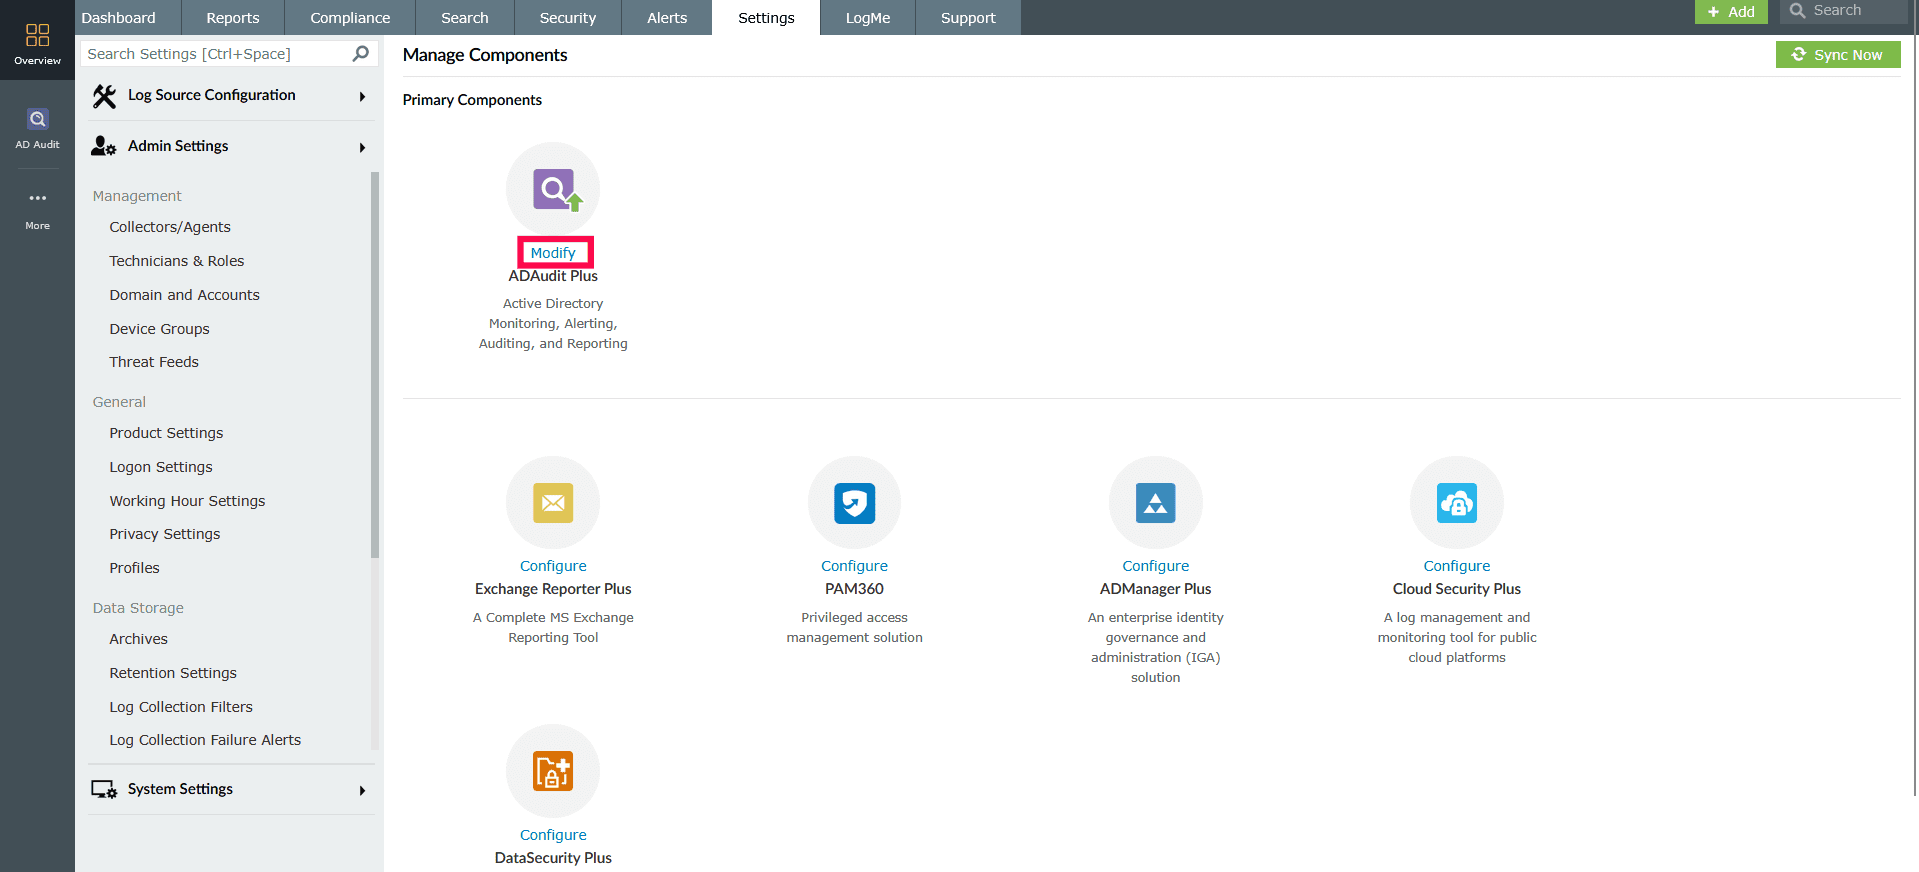
Task: Open Retention Settings
Action: pyautogui.click(x=173, y=673)
